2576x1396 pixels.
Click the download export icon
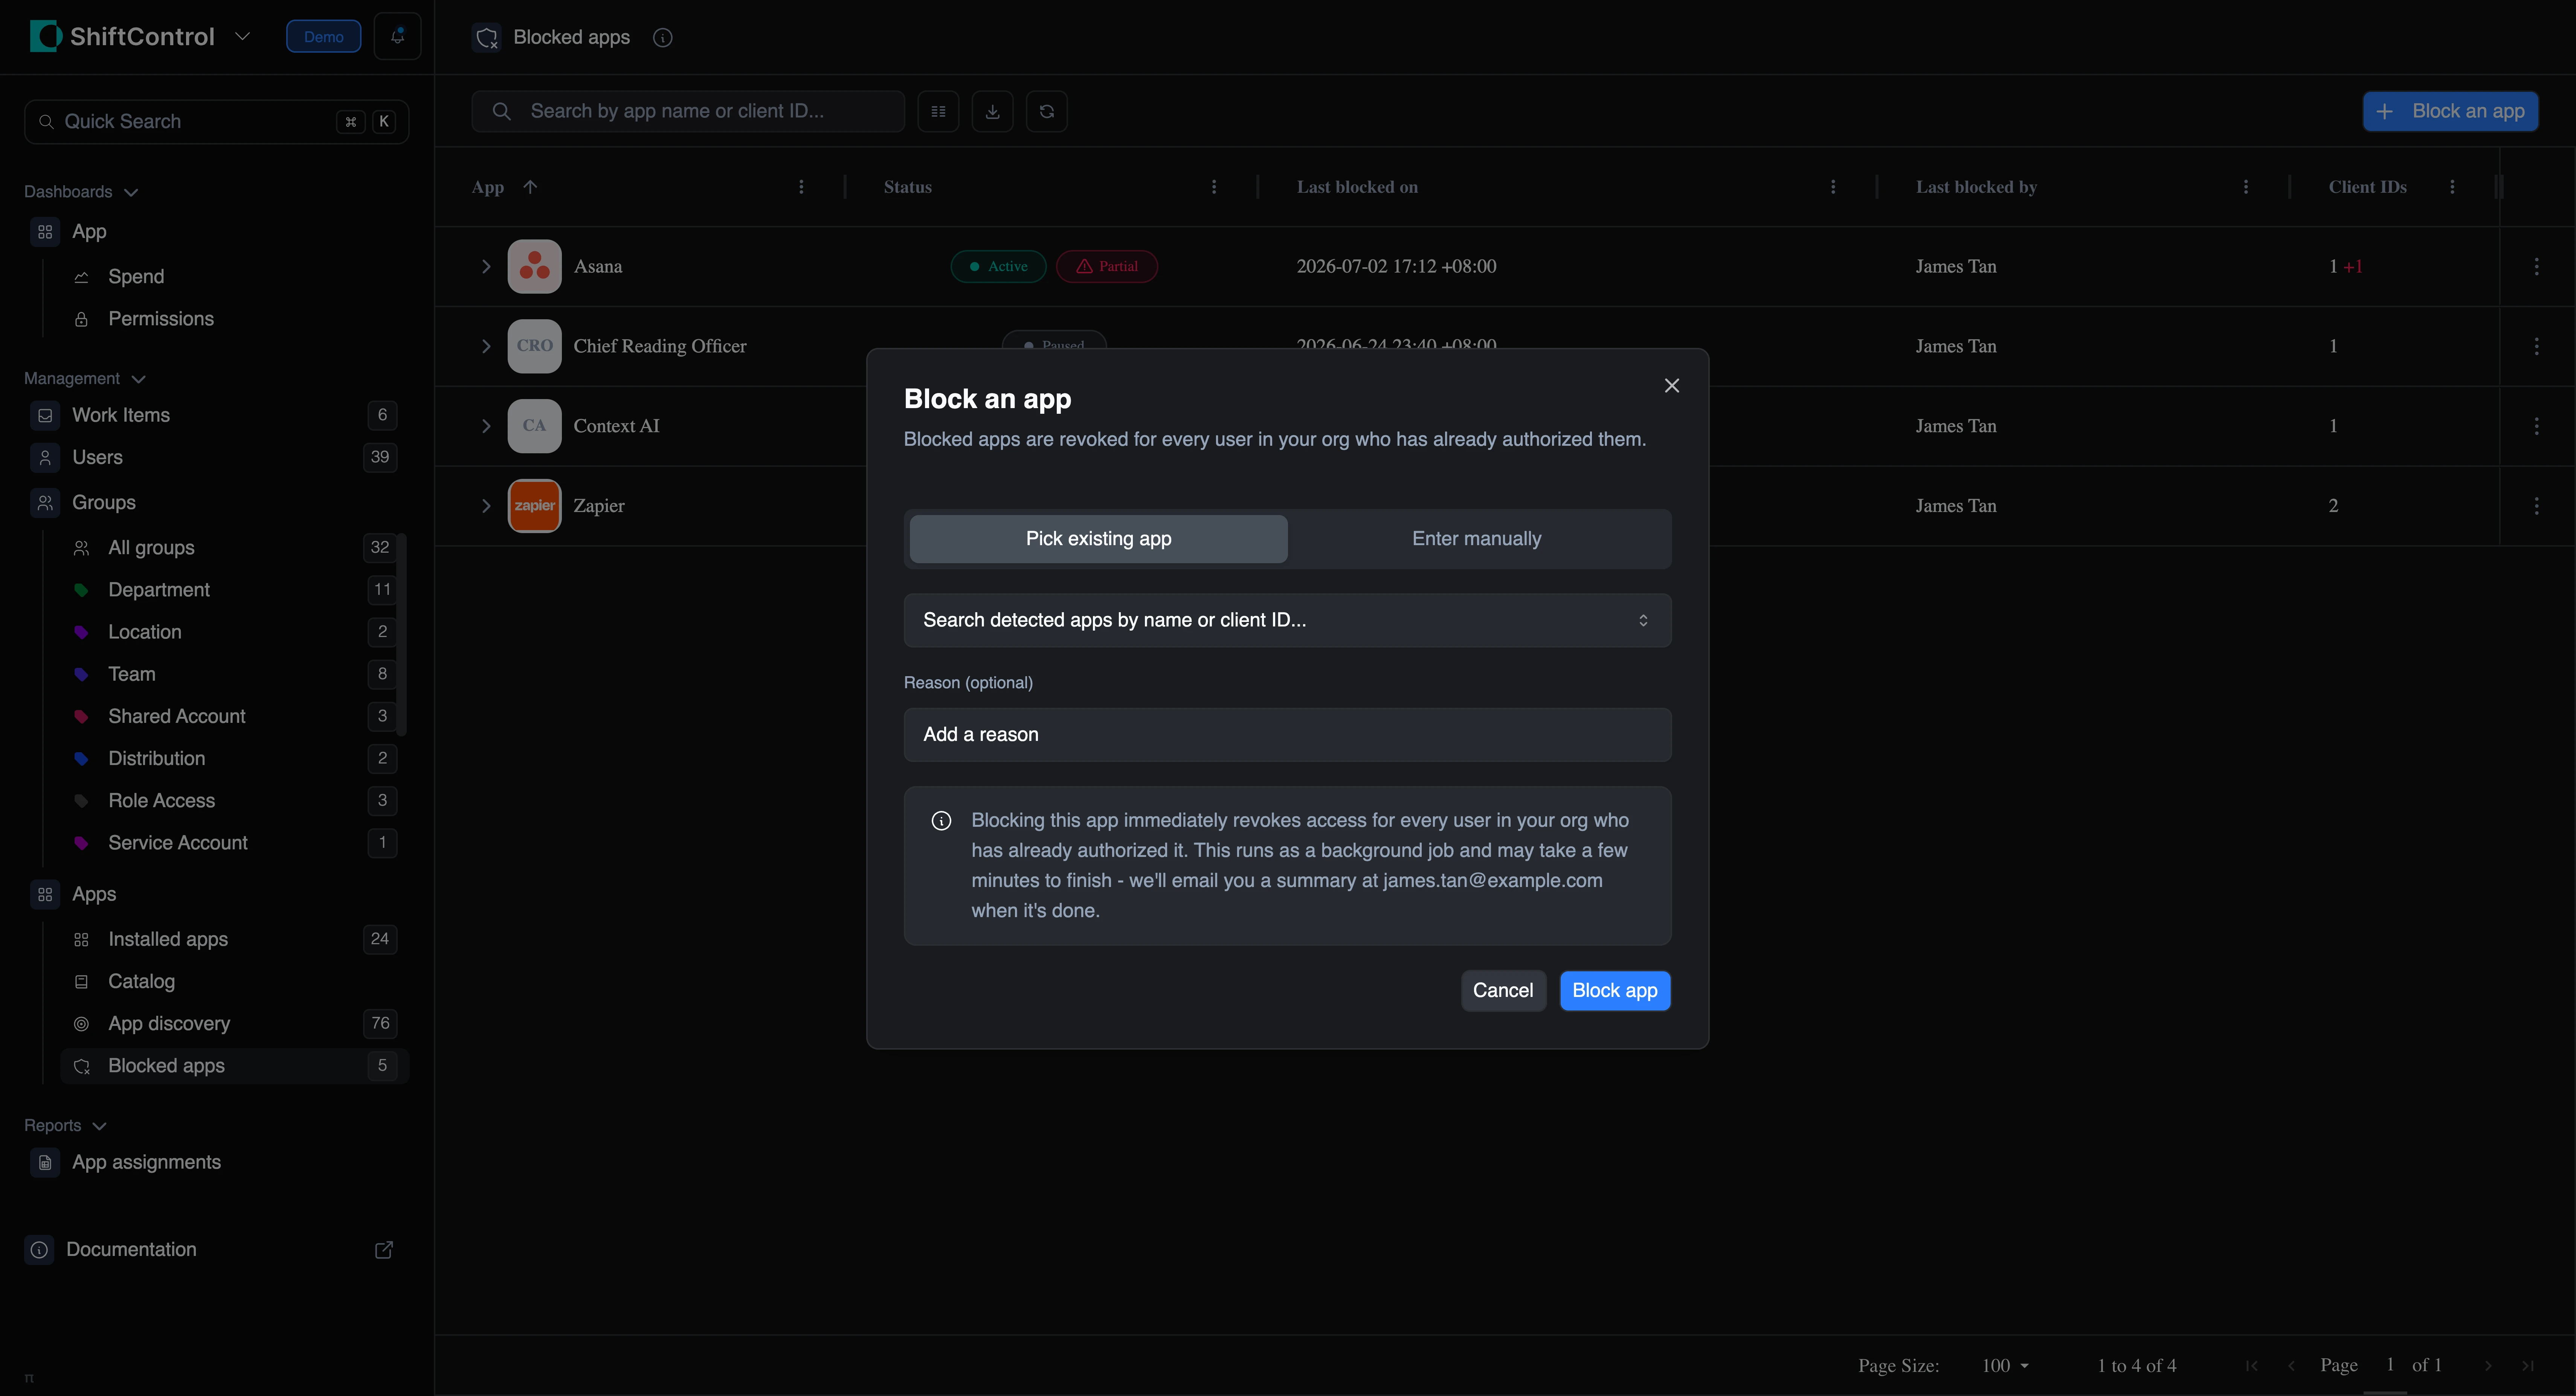point(992,111)
